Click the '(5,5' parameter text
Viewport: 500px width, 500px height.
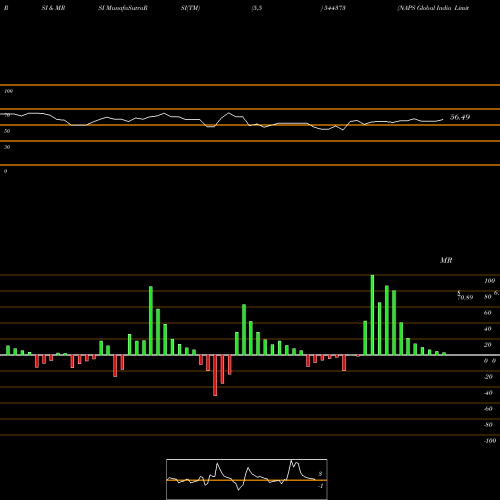click(x=257, y=8)
